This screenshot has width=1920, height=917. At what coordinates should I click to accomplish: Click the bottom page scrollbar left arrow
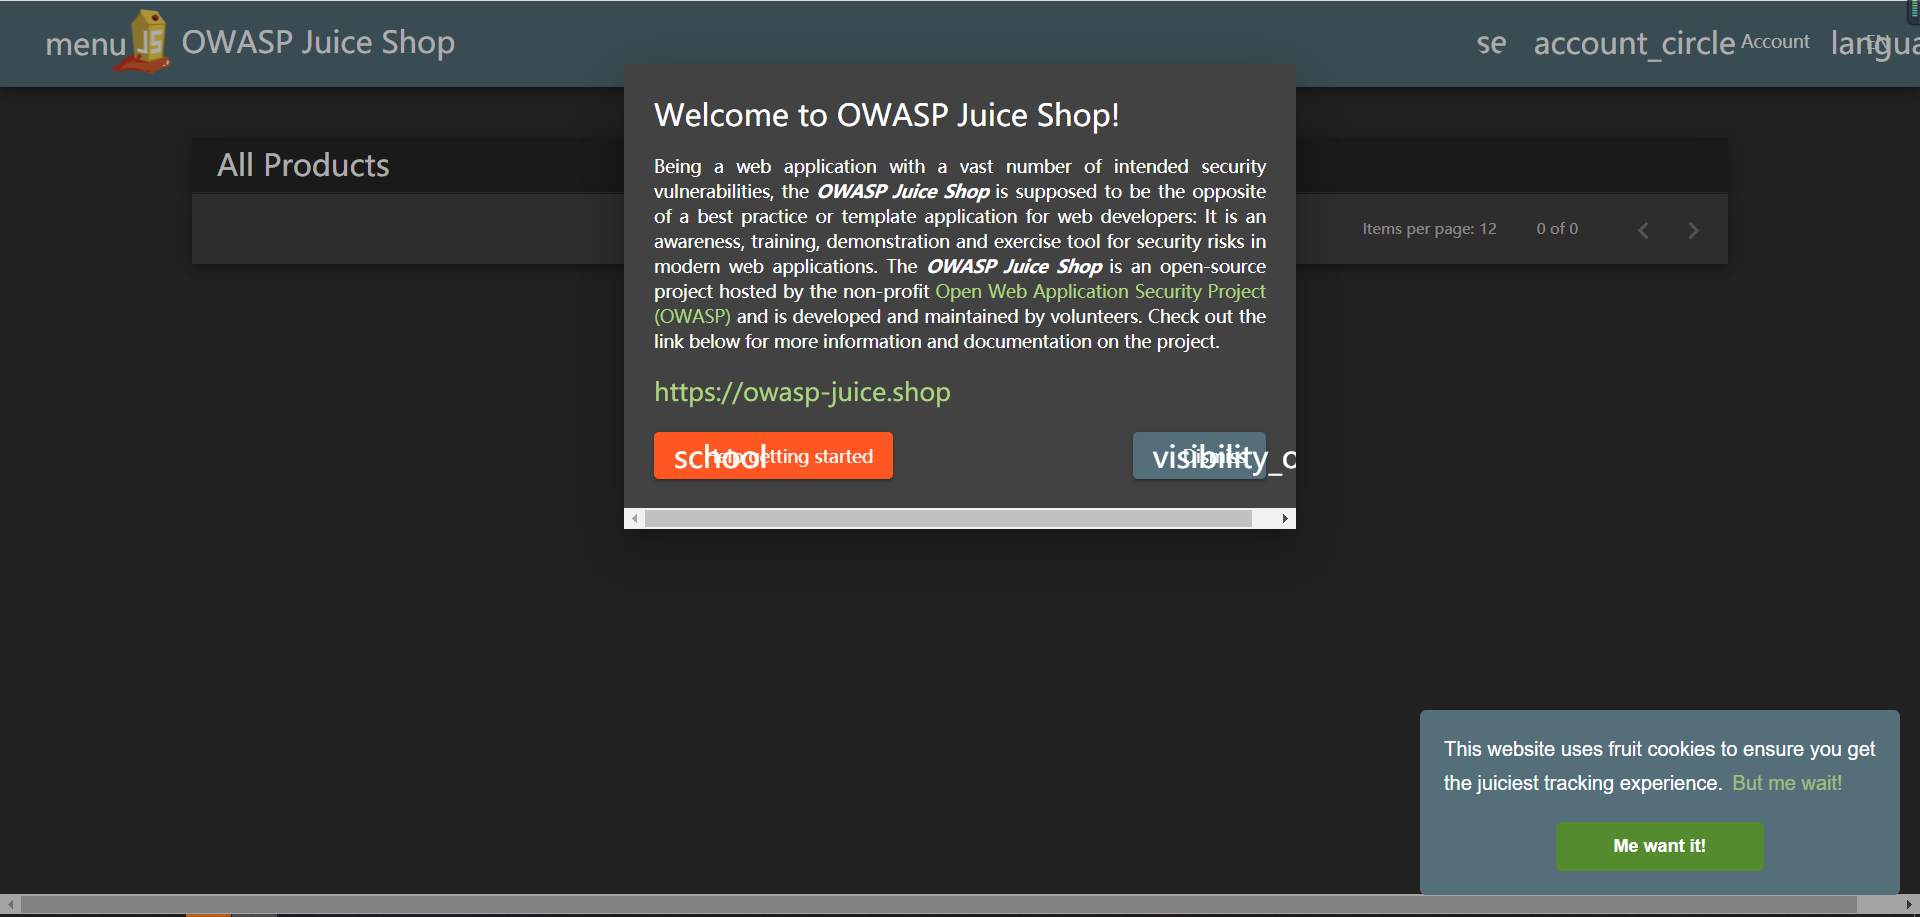(x=9, y=905)
